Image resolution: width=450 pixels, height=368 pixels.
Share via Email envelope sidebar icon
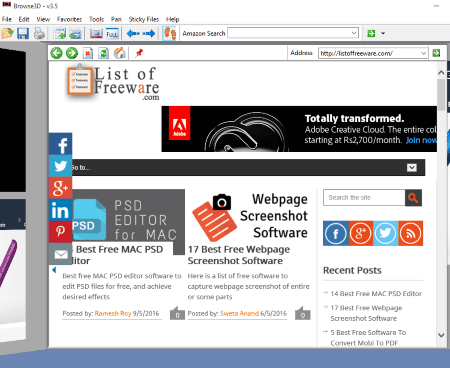pos(60,254)
